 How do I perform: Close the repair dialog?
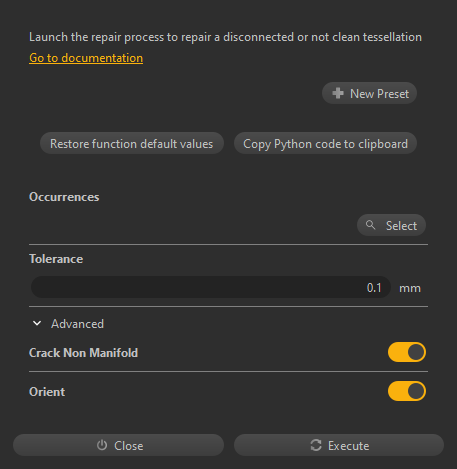click(x=118, y=445)
